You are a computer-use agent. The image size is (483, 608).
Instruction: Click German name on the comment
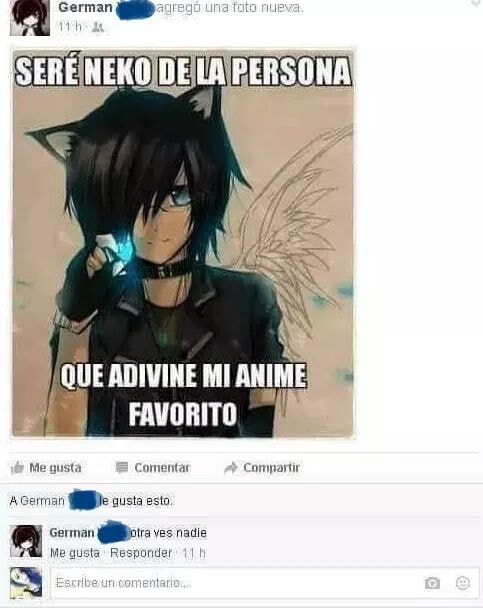pyautogui.click(x=72, y=533)
